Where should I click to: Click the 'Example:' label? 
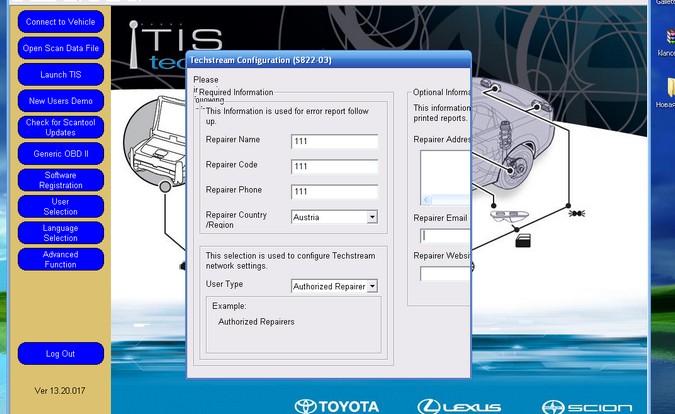(x=229, y=306)
